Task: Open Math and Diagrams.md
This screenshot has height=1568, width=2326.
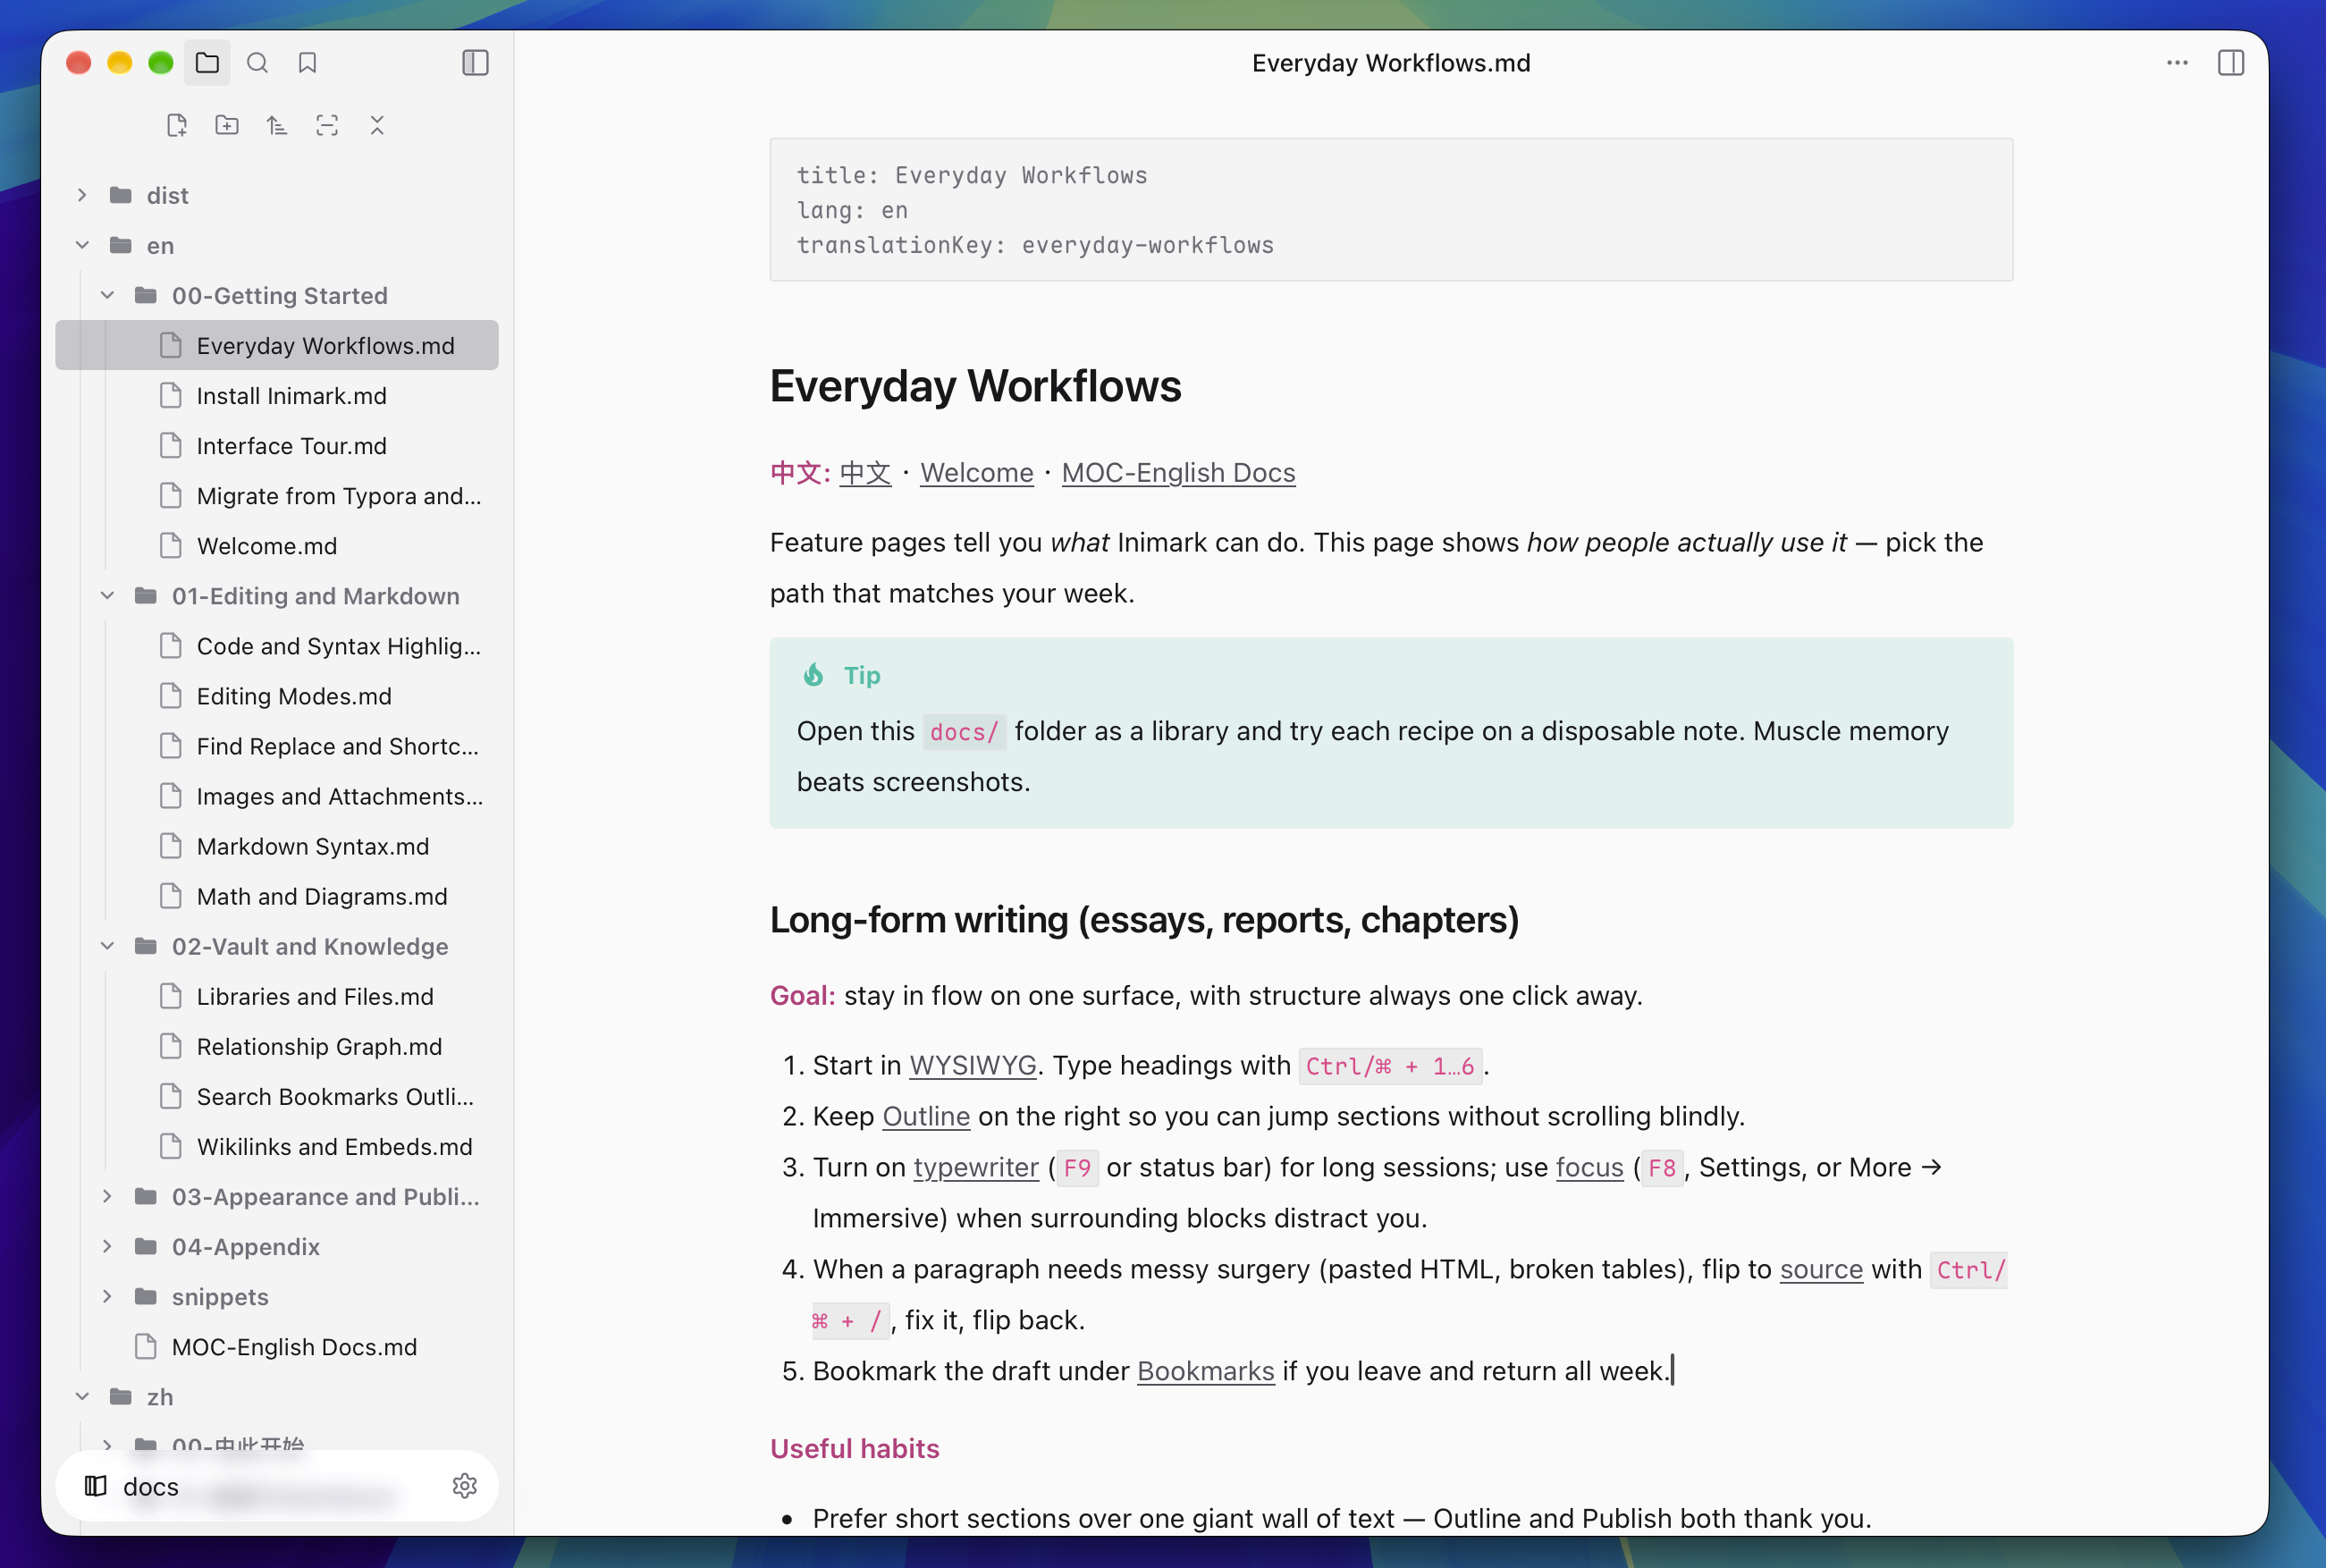Action: (277, 896)
